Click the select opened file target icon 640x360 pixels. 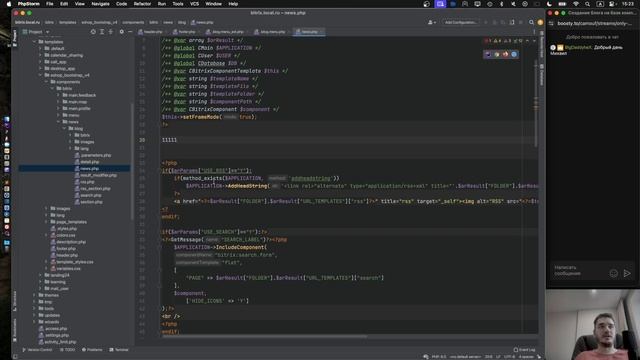pyautogui.click(x=93, y=32)
